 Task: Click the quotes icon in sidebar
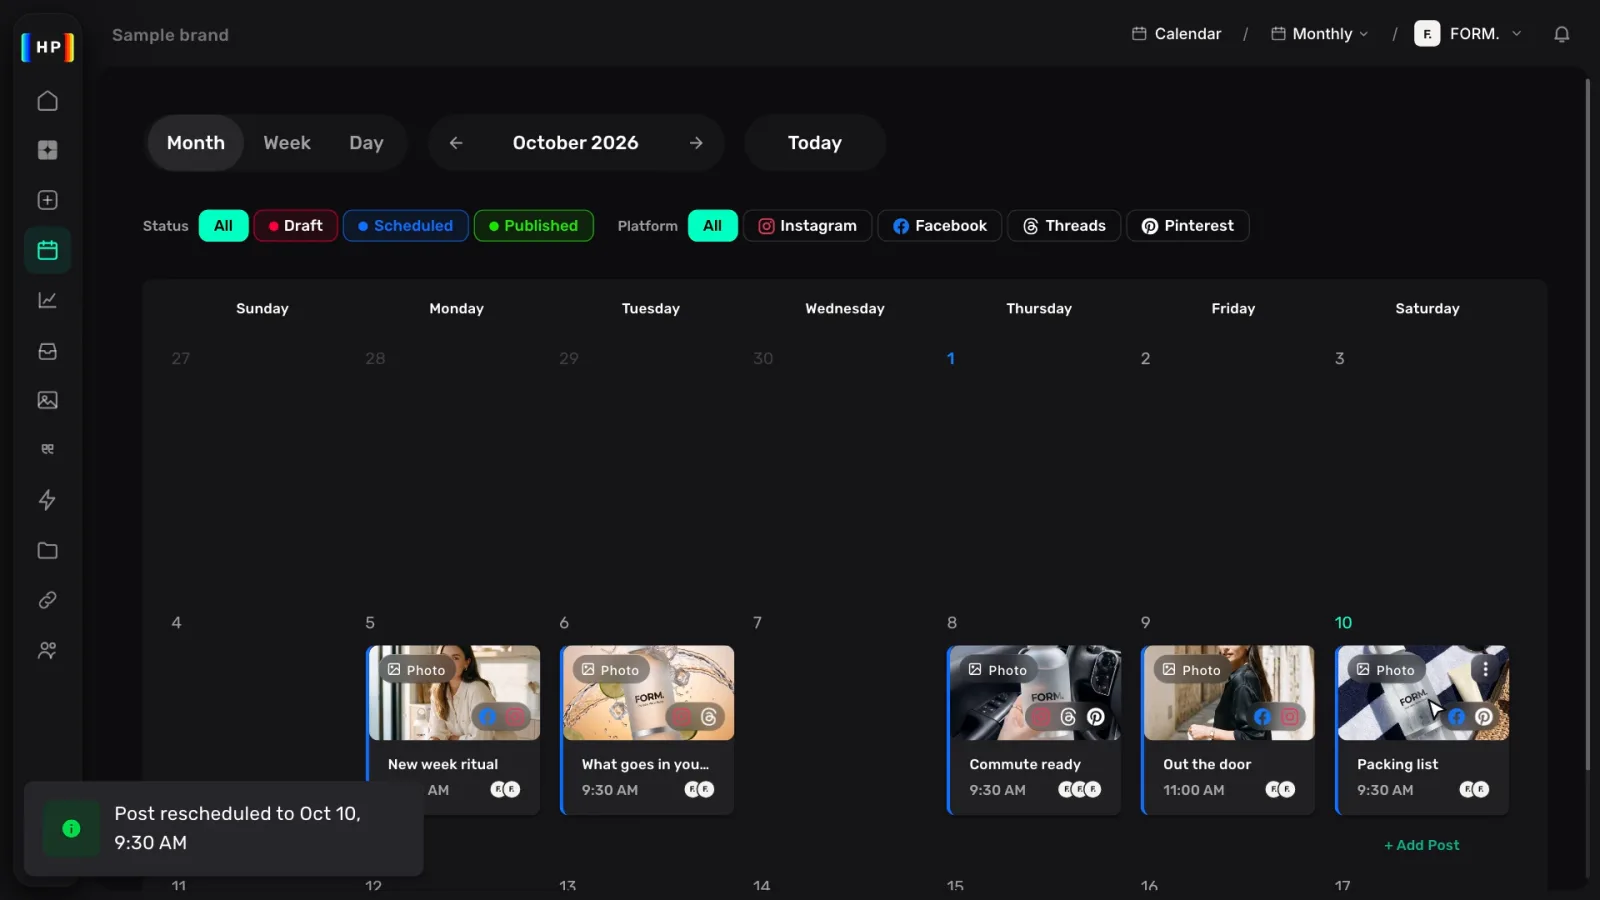47,449
